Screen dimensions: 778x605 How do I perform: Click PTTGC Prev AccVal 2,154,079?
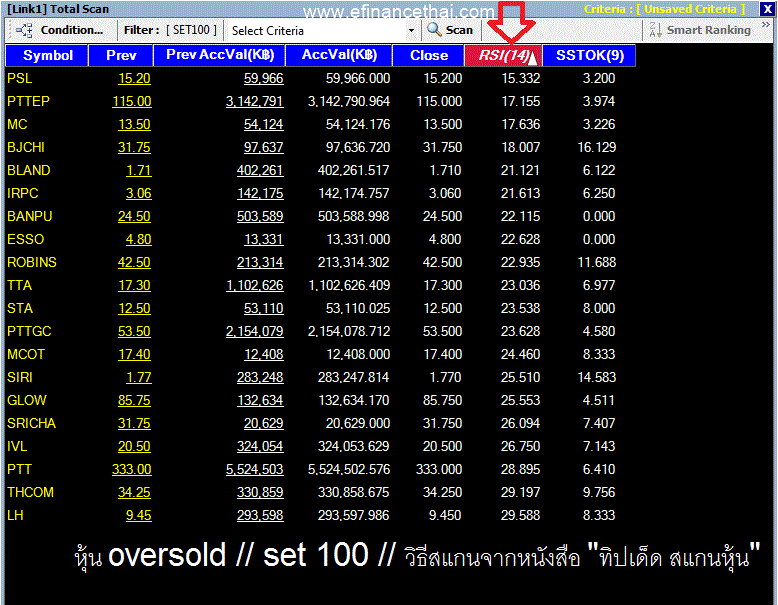pyautogui.click(x=255, y=331)
